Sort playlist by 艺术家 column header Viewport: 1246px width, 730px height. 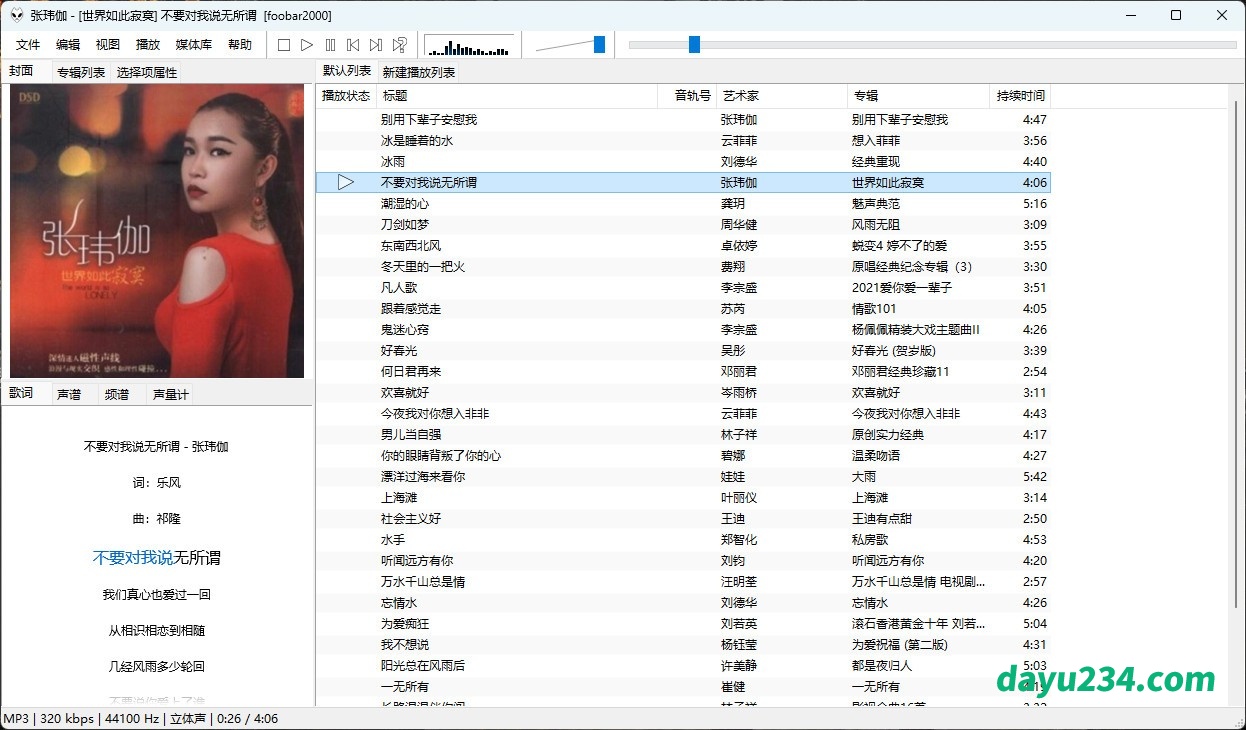click(x=741, y=96)
